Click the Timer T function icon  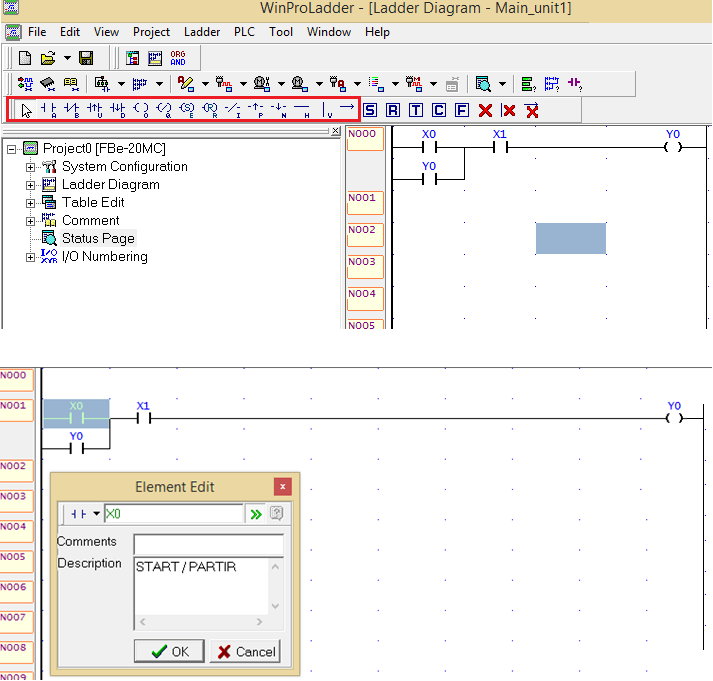coord(416,110)
